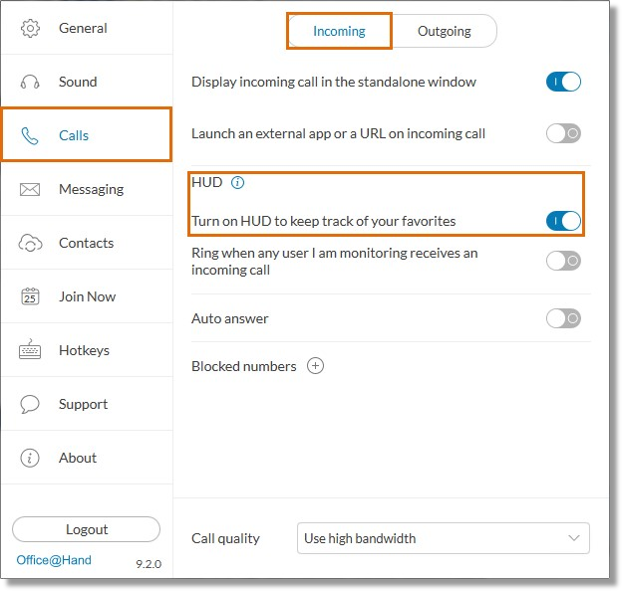624x593 pixels.
Task: Enable launch external app on incoming call
Action: (564, 133)
